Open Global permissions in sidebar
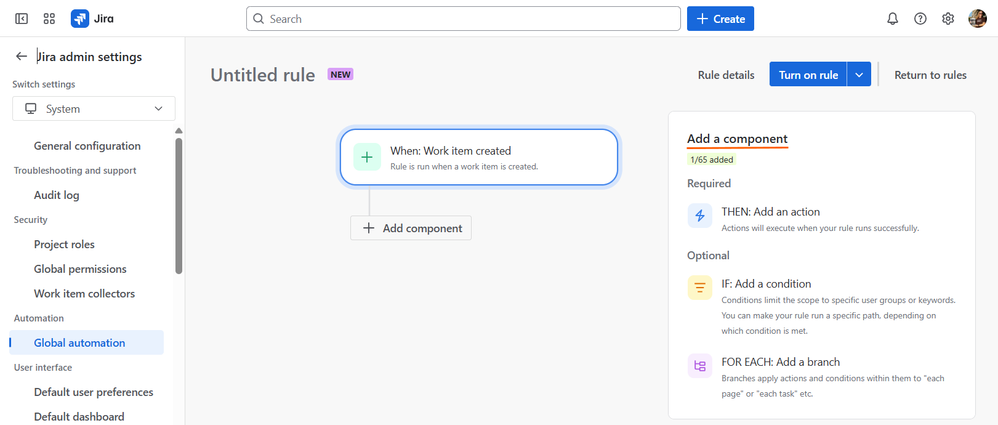Screen dimensions: 998x425 pos(80,269)
